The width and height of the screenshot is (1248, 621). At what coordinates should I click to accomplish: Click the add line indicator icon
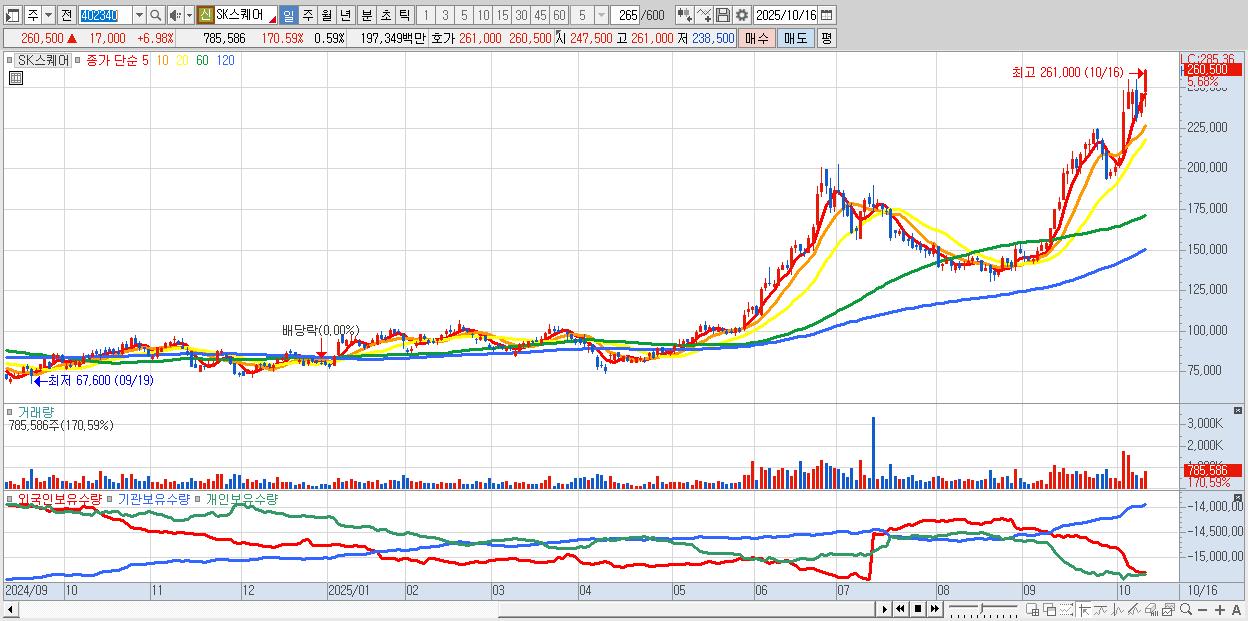click(x=704, y=15)
